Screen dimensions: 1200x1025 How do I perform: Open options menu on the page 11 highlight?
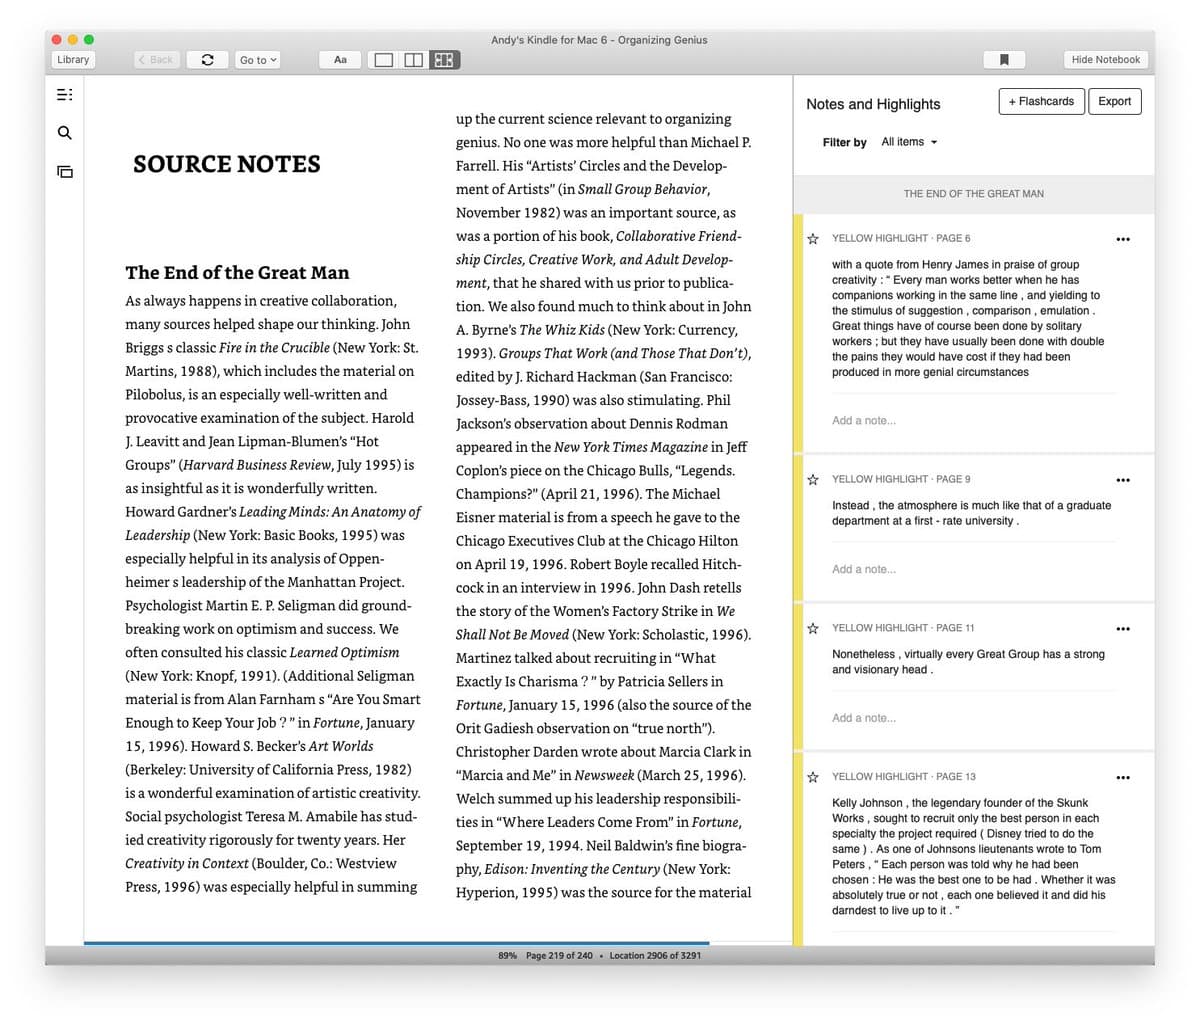coord(1122,628)
